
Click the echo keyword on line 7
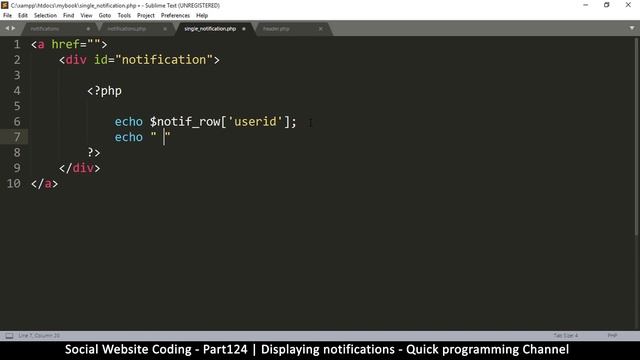(x=129, y=137)
